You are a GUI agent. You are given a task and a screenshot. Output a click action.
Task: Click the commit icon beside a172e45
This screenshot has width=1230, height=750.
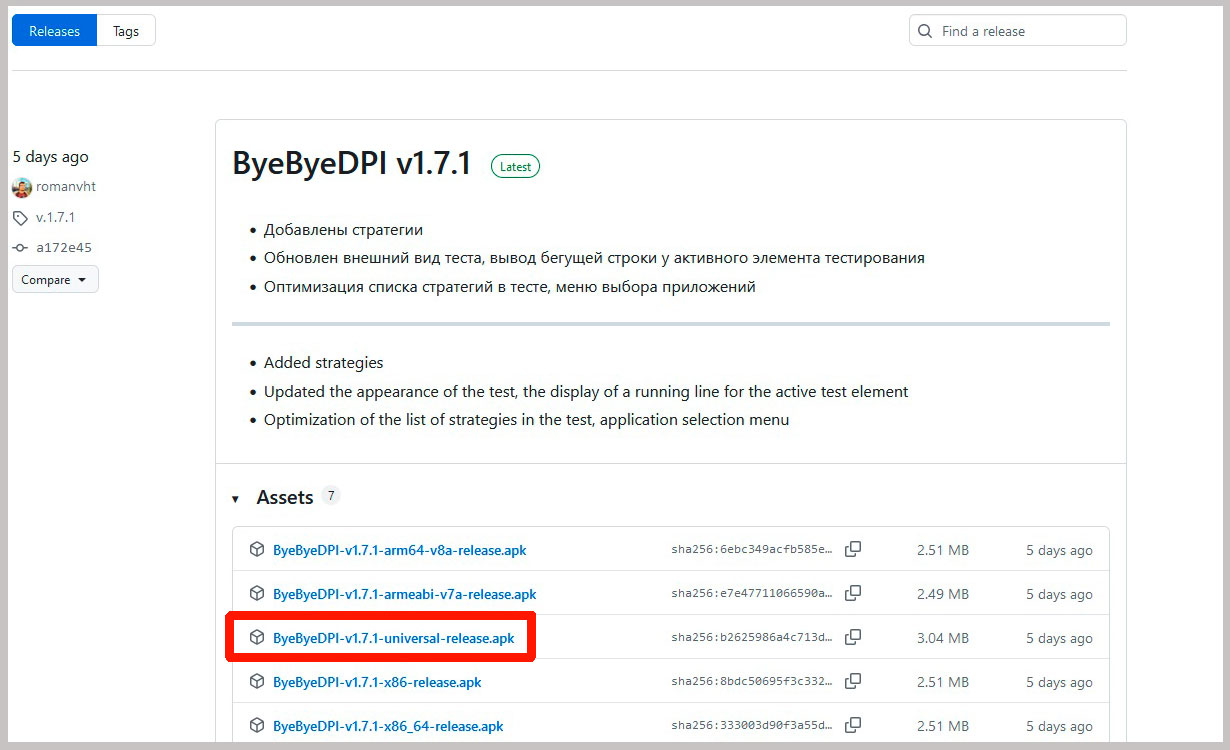[x=21, y=248]
